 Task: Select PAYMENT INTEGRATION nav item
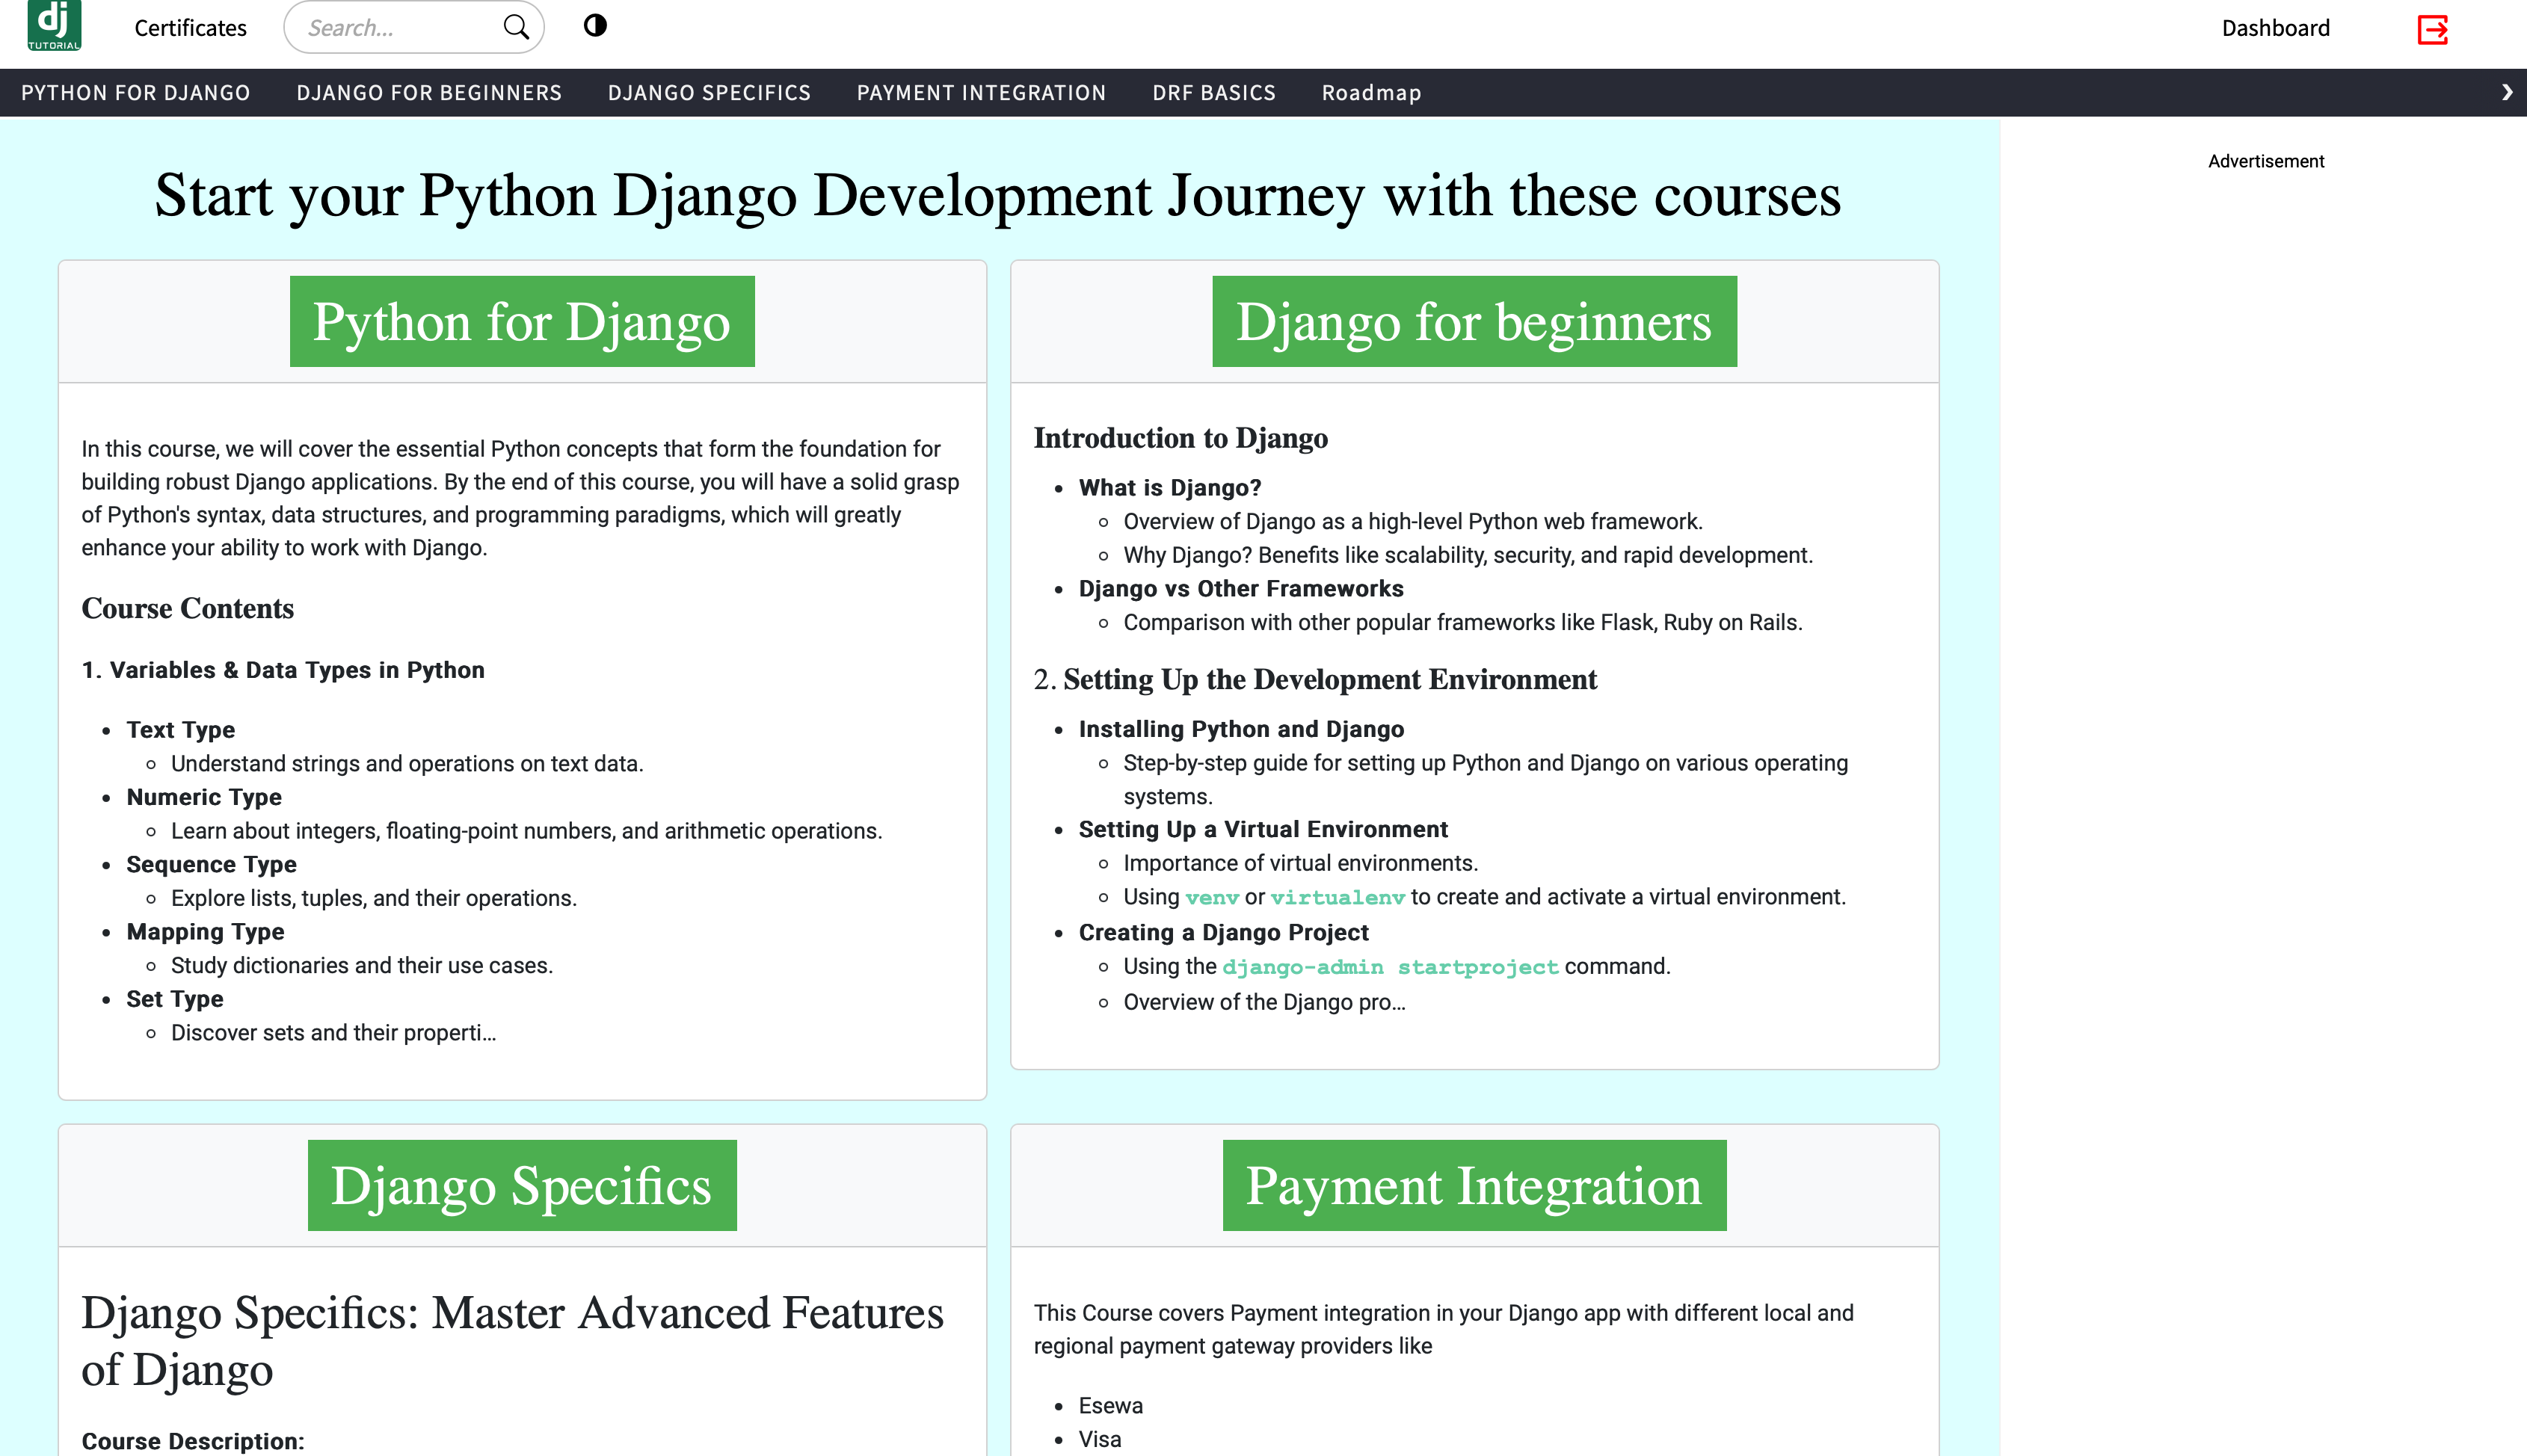point(981,93)
